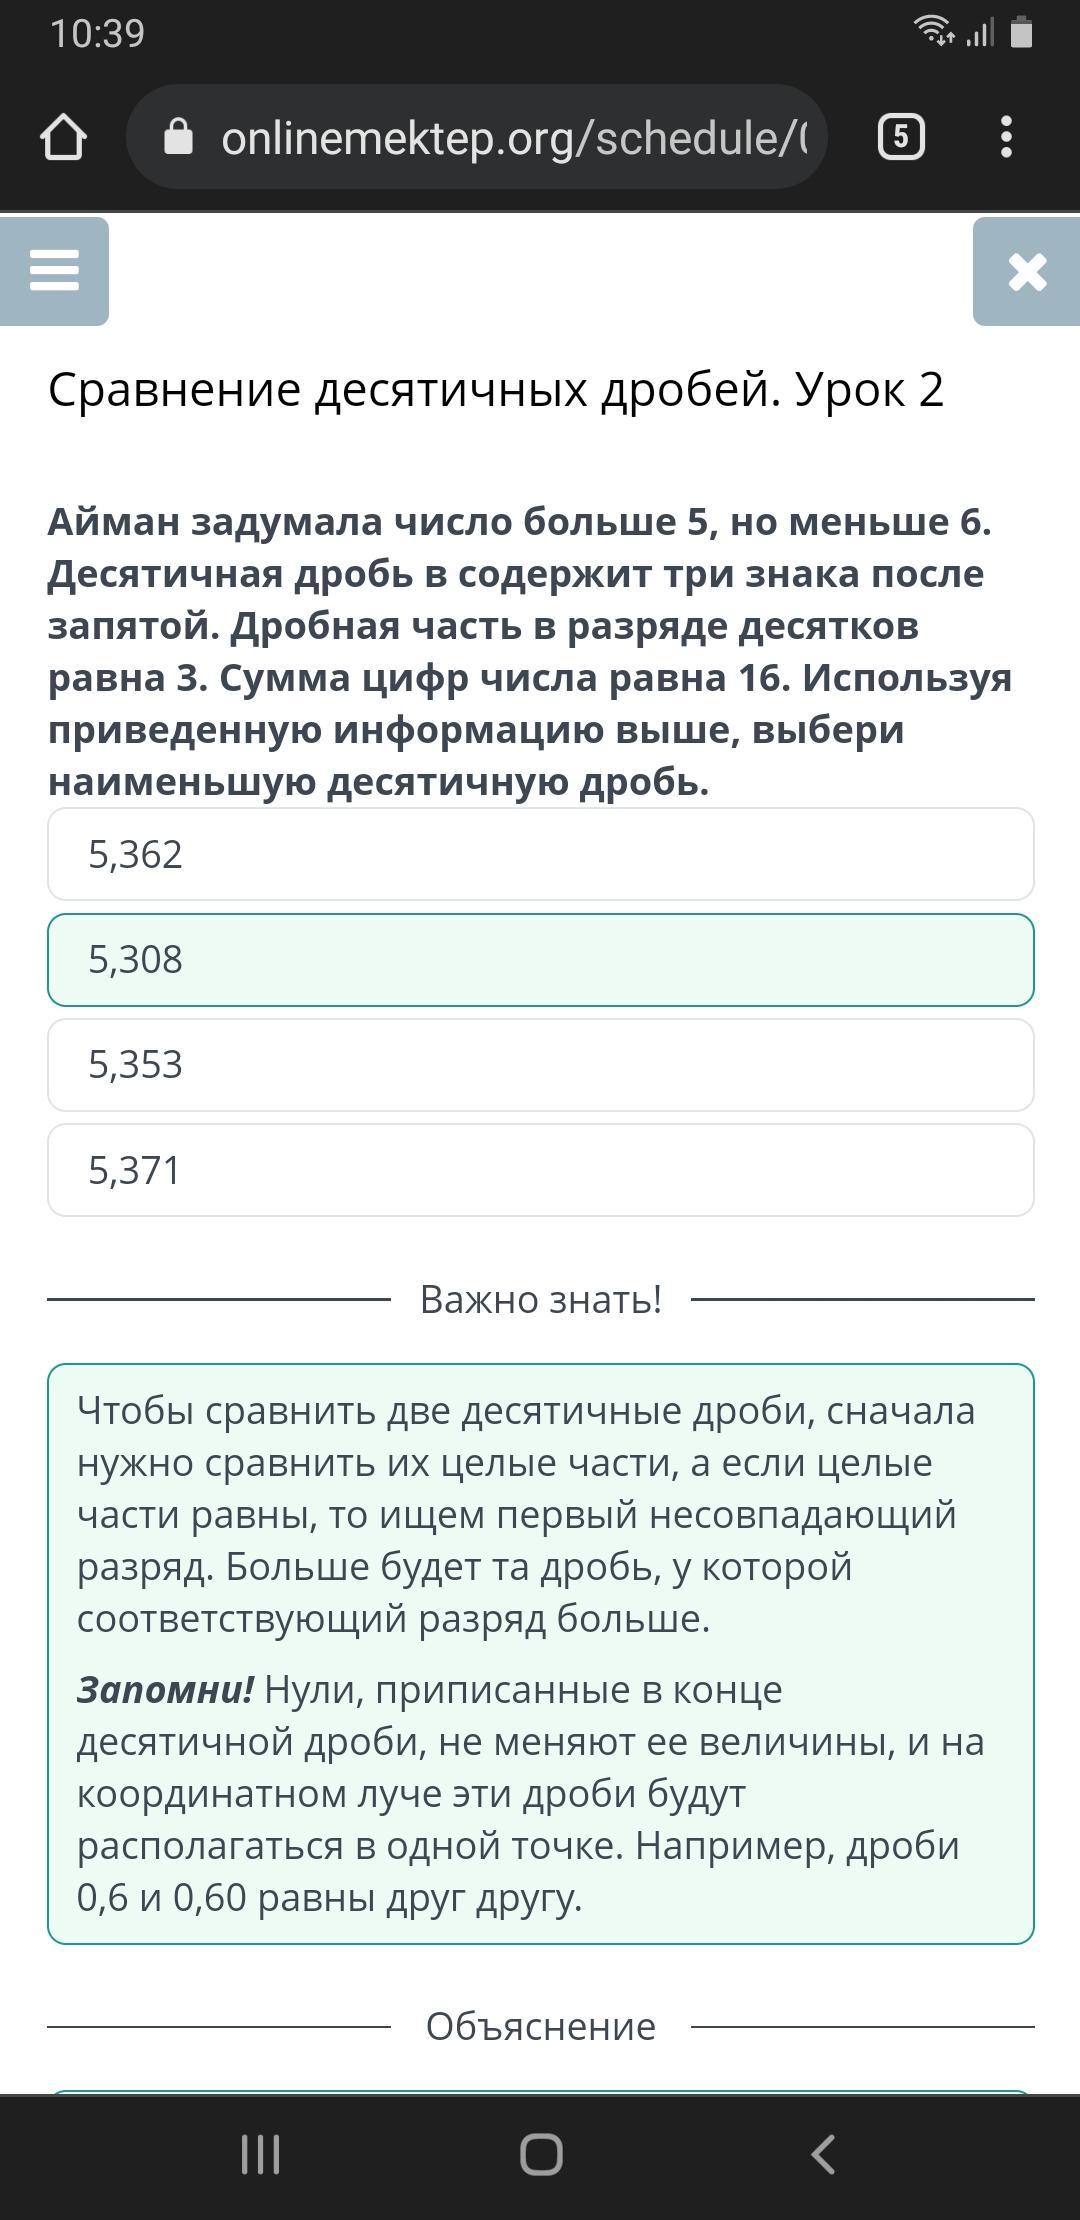Open the browser three-dot overflow menu
The image size is (1080, 2220).
(1006, 137)
